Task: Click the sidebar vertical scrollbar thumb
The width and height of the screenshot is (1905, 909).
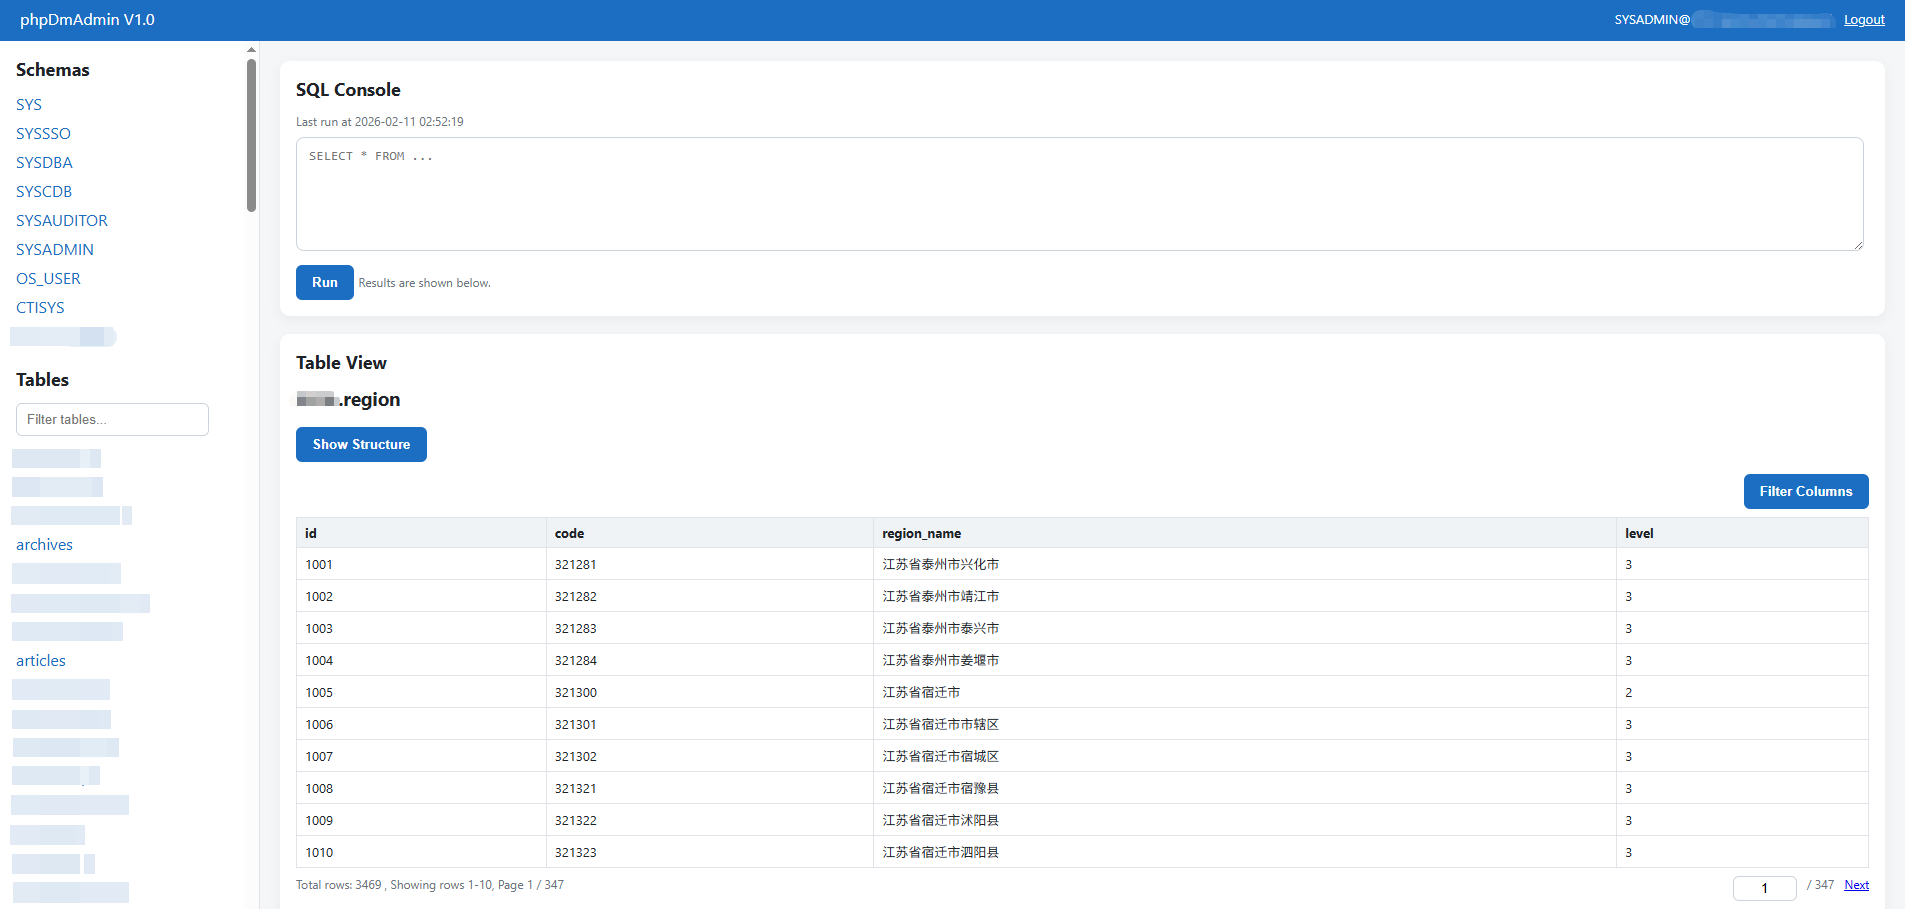Action: (x=251, y=135)
